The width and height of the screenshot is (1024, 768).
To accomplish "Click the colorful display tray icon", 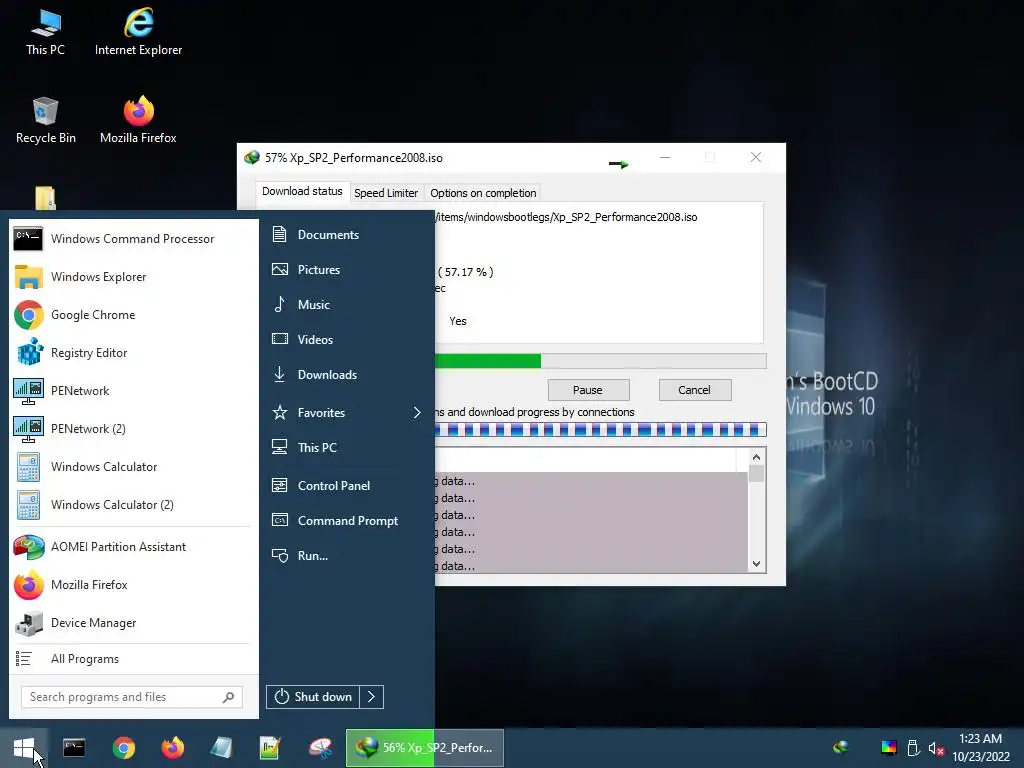I will coord(889,748).
